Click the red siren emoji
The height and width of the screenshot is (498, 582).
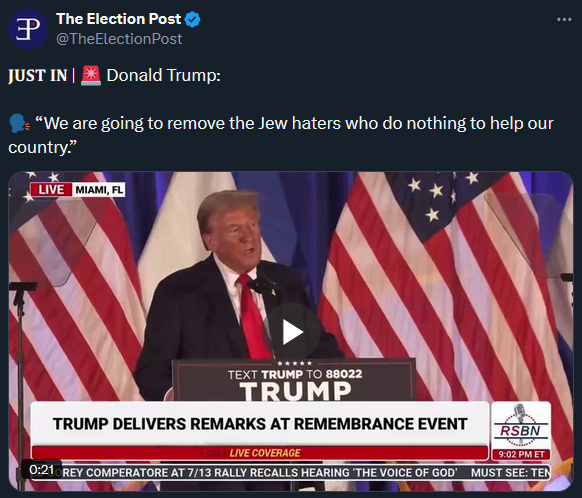click(x=91, y=75)
